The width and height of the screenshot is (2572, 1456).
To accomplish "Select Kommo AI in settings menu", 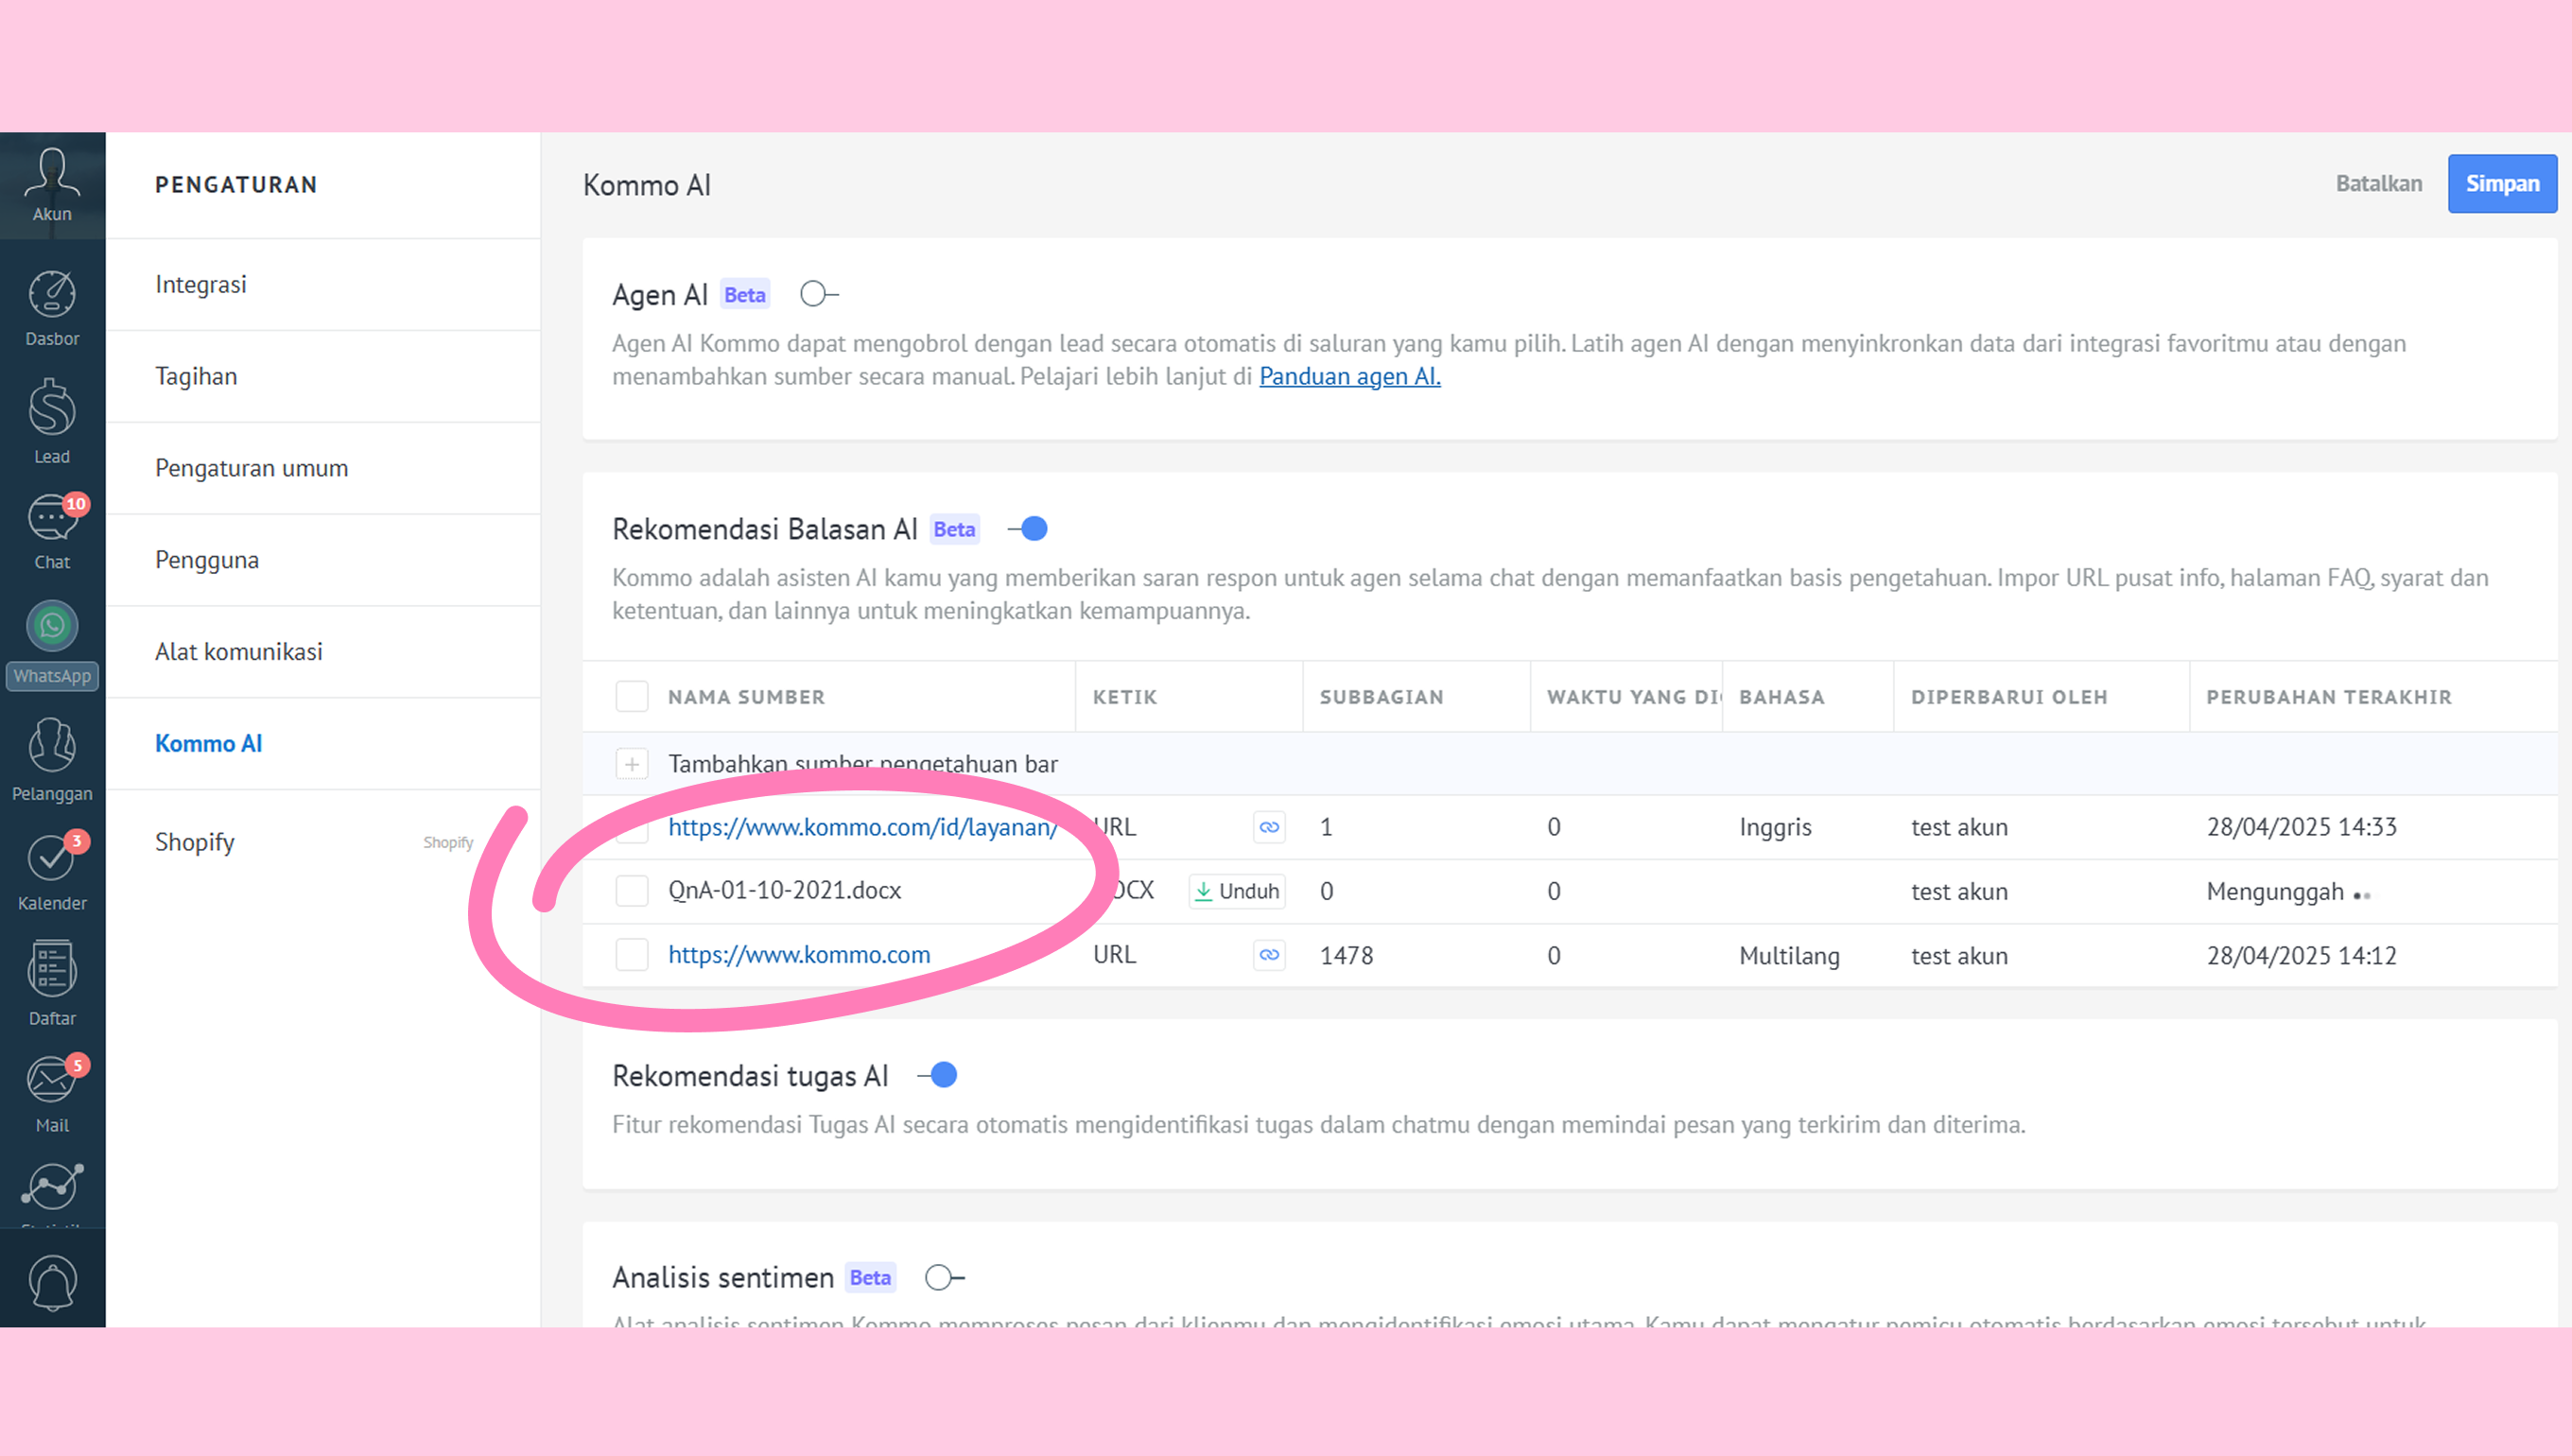I will [x=323, y=743].
